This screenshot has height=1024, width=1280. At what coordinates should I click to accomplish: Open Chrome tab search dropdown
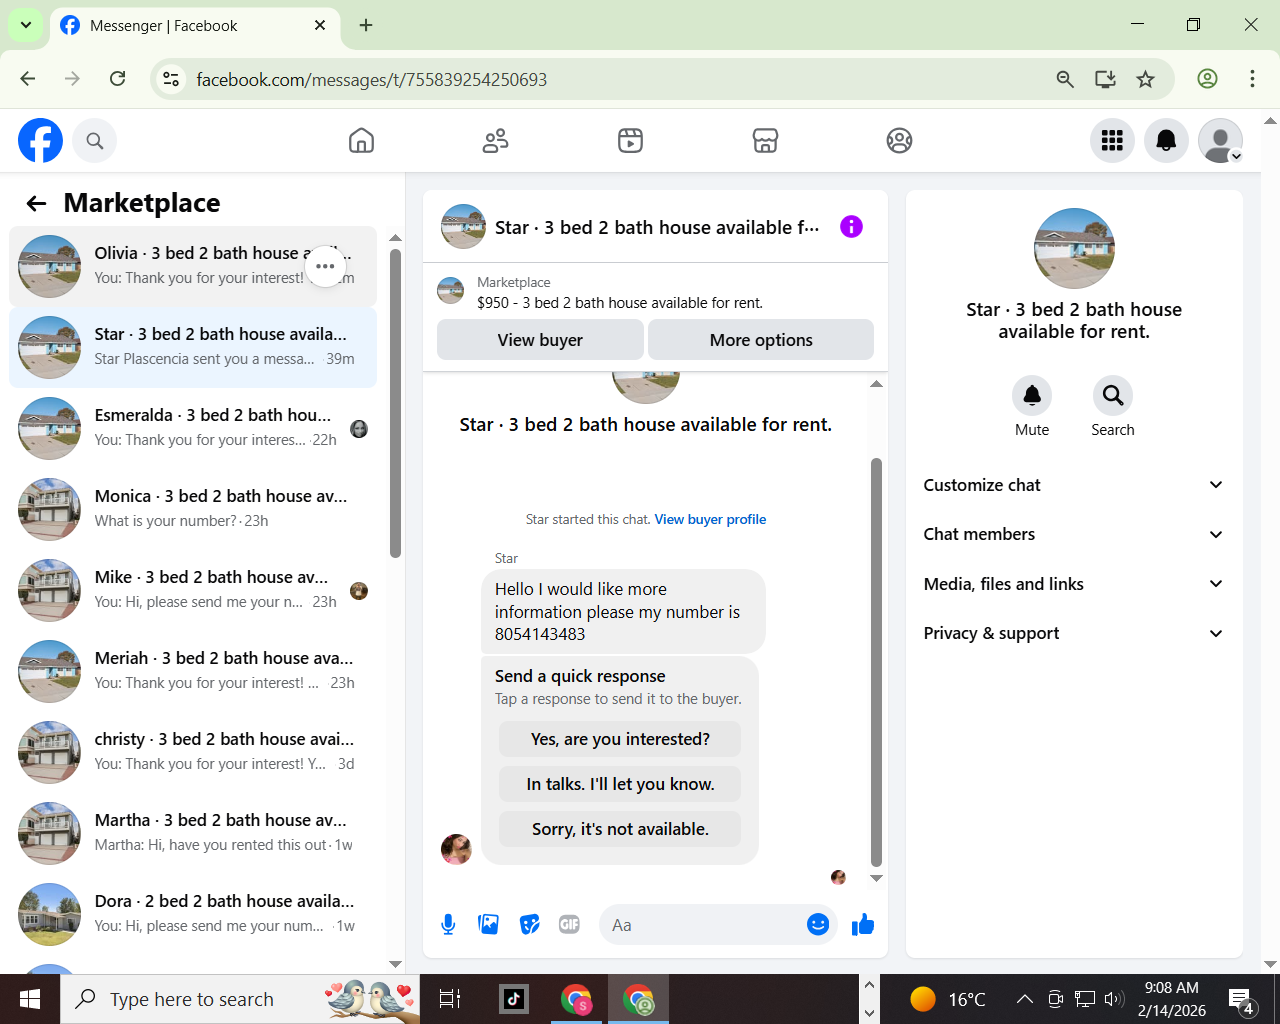pos(25,25)
